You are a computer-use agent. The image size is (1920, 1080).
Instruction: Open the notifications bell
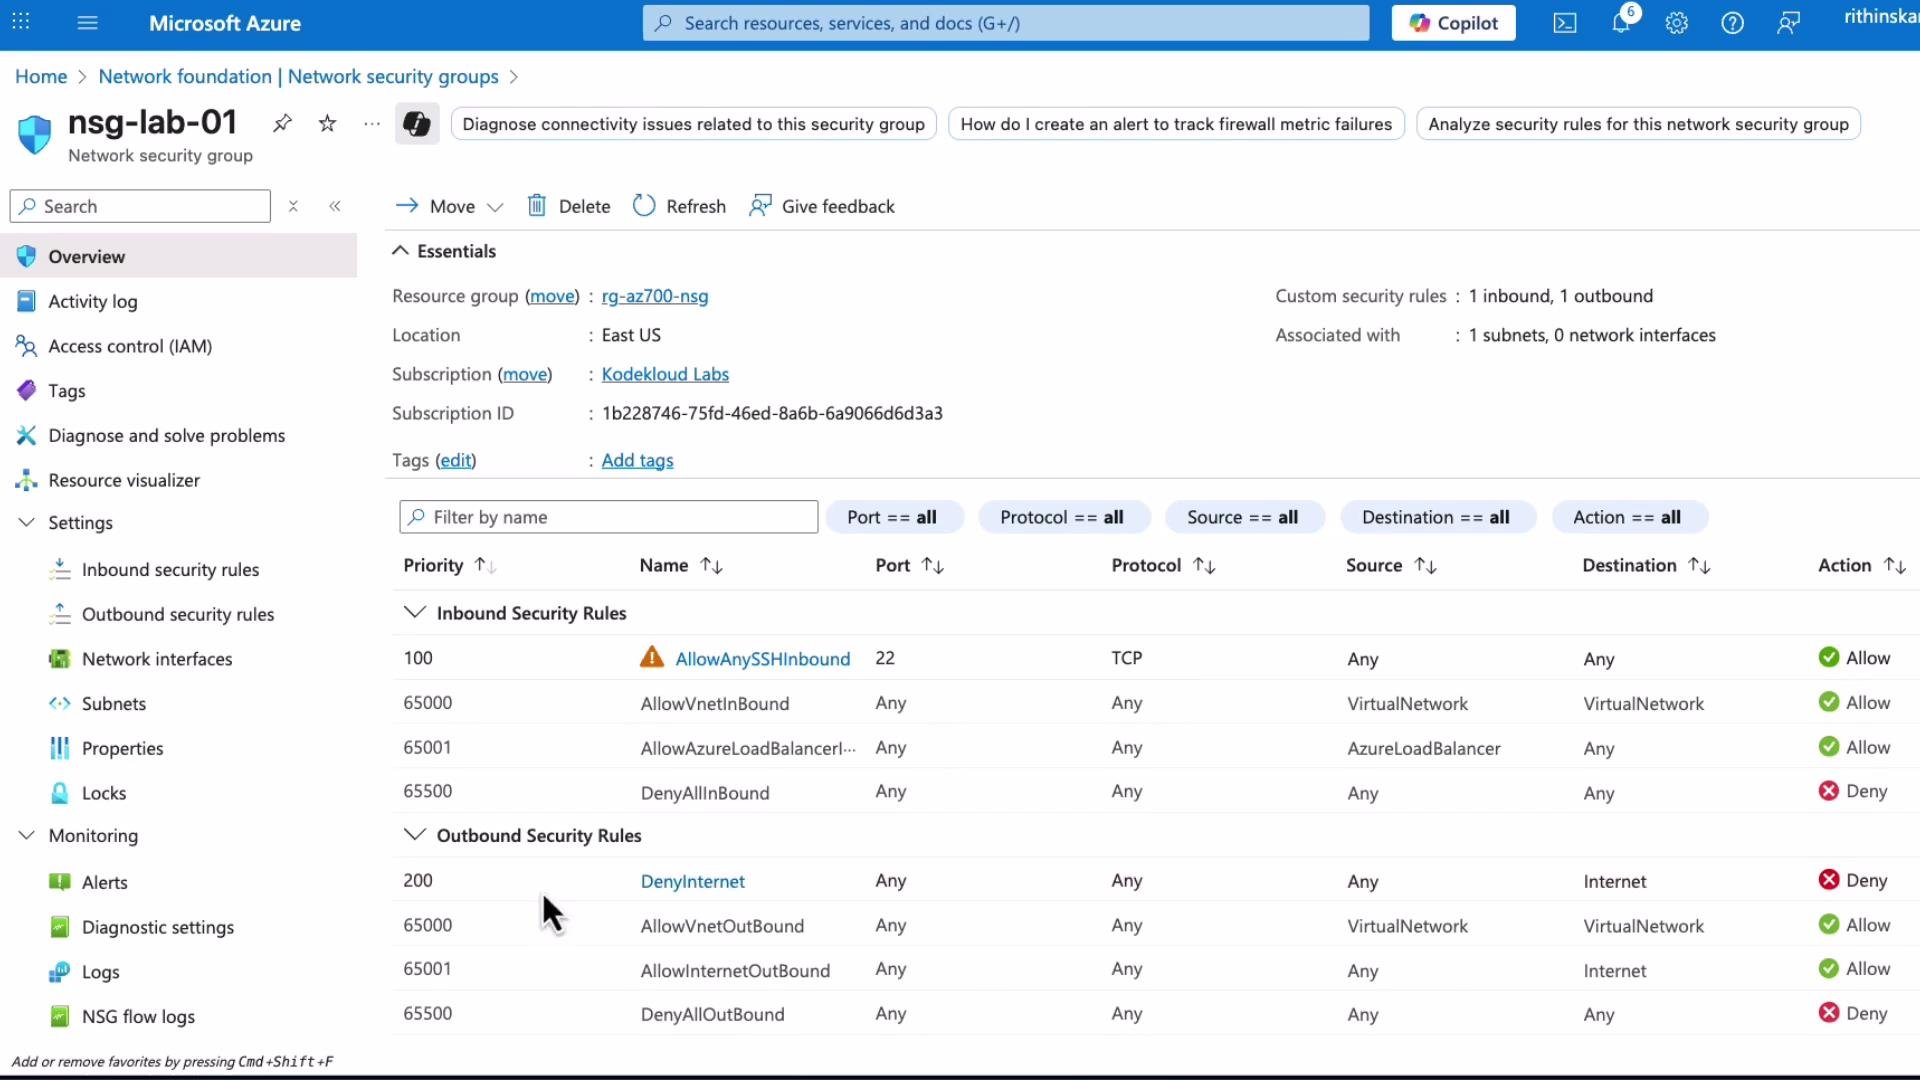tap(1622, 22)
